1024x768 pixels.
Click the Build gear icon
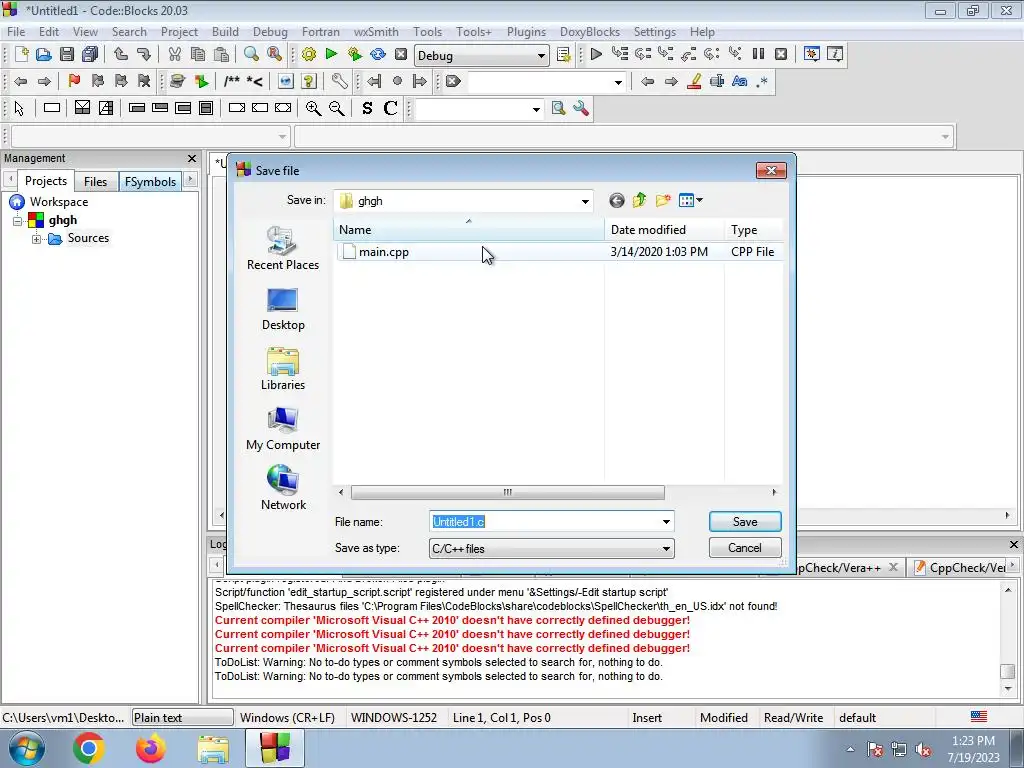pos(309,54)
